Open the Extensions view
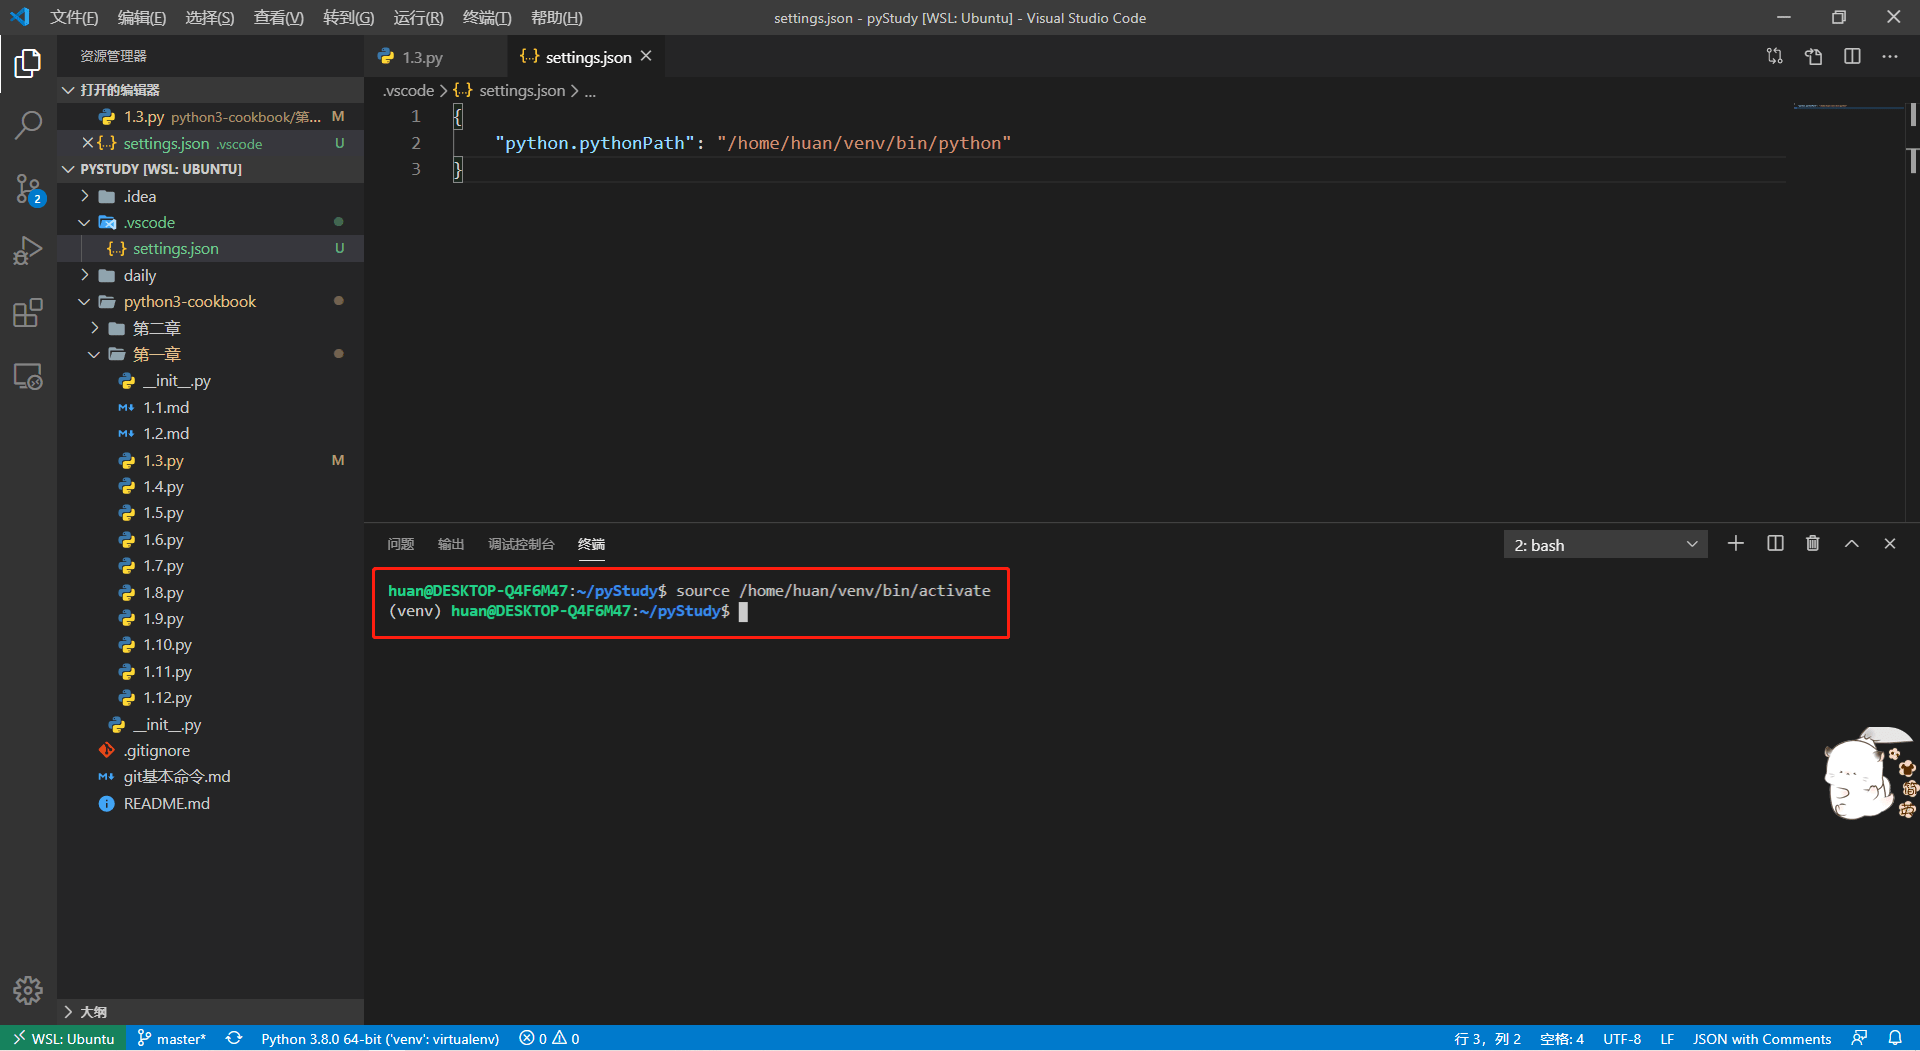 (x=28, y=313)
